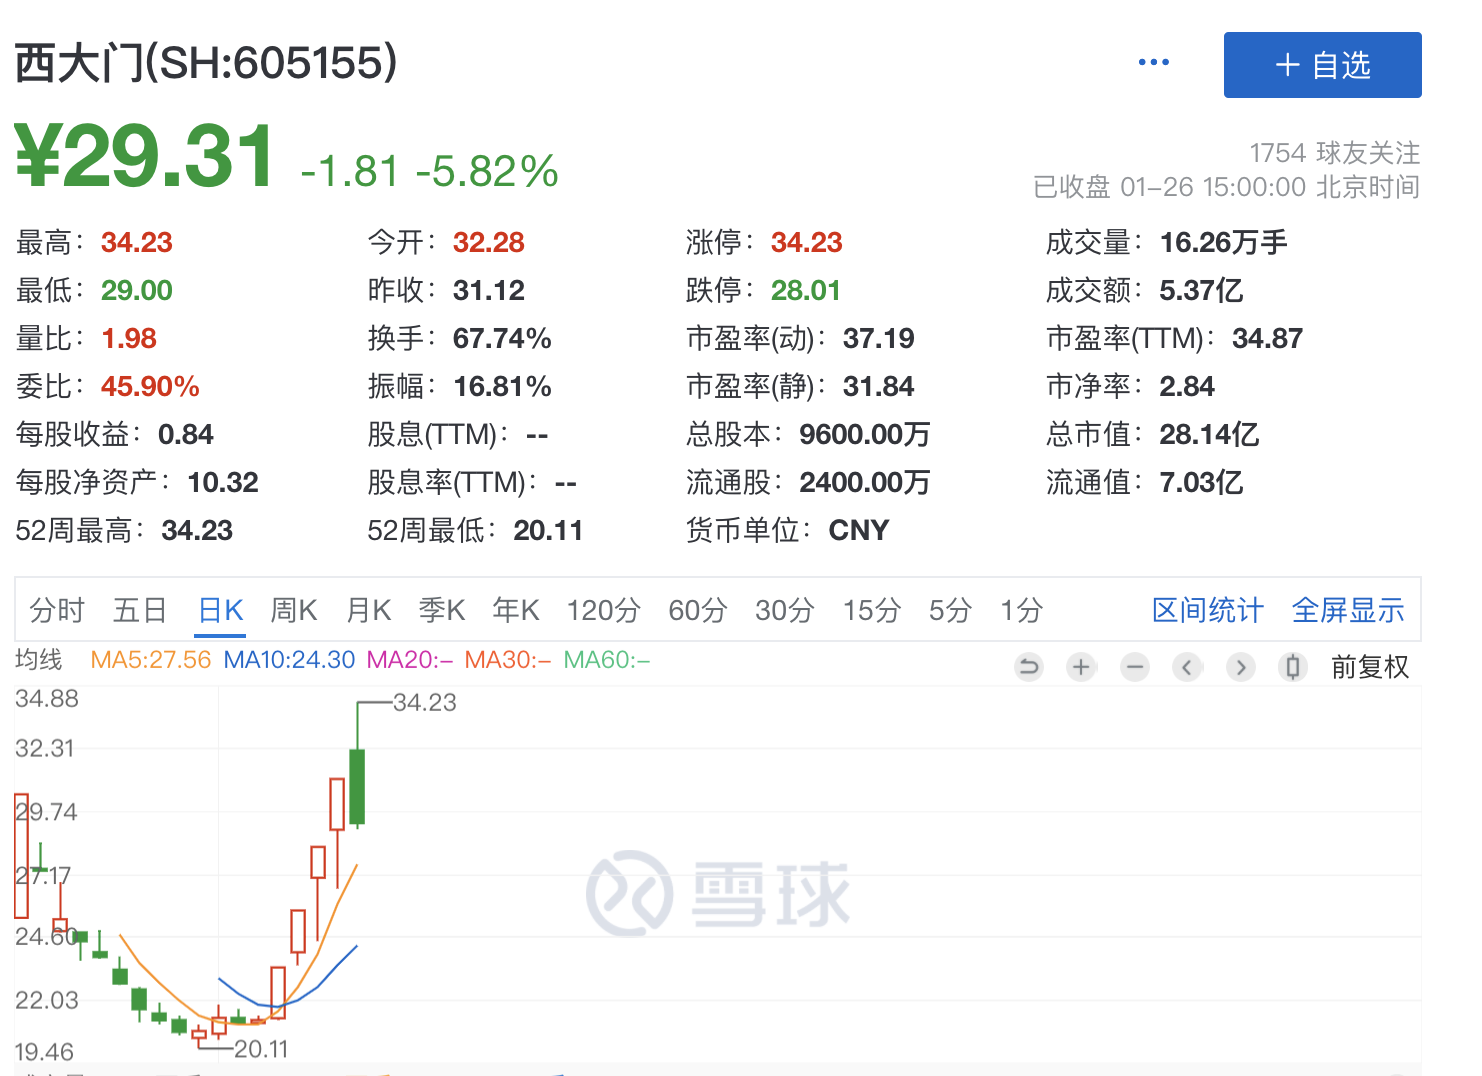
Task: Click the 每股收益 value 0.84
Action: pyautogui.click(x=186, y=434)
